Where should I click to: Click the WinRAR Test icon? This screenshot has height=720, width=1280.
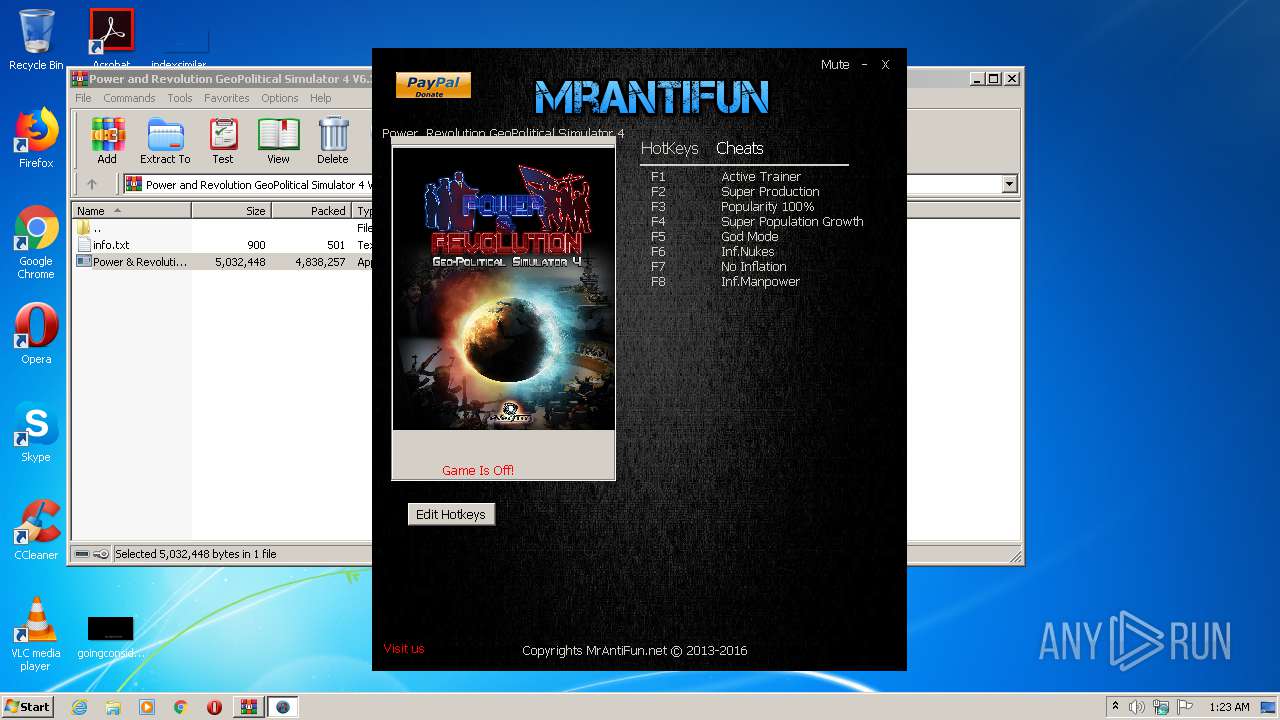tap(223, 141)
